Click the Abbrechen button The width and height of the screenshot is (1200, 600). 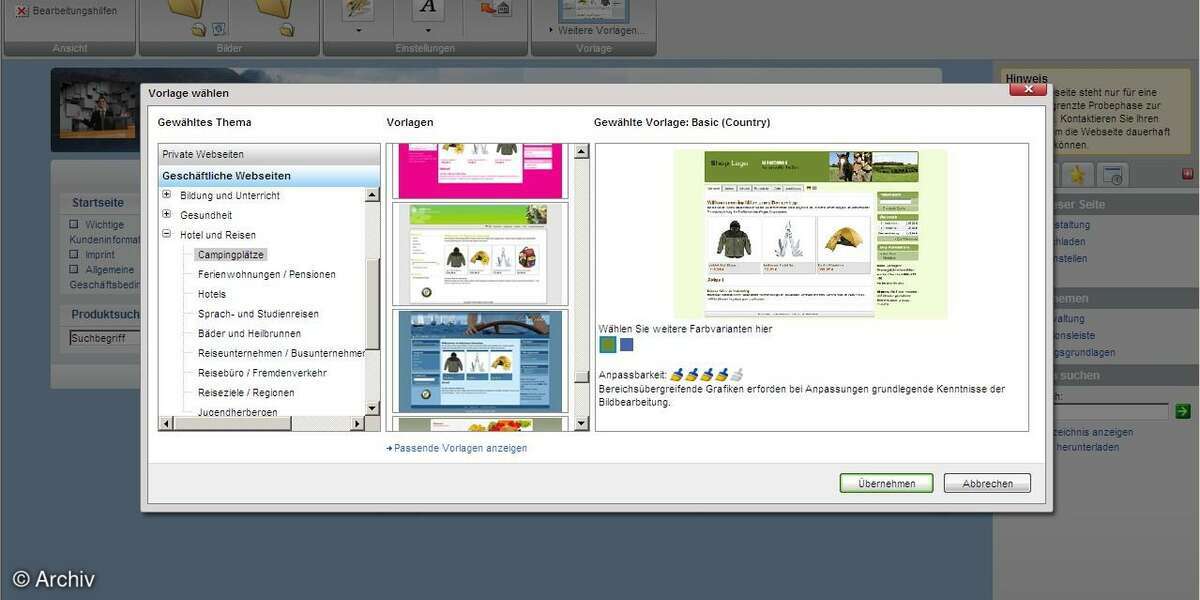coord(987,483)
